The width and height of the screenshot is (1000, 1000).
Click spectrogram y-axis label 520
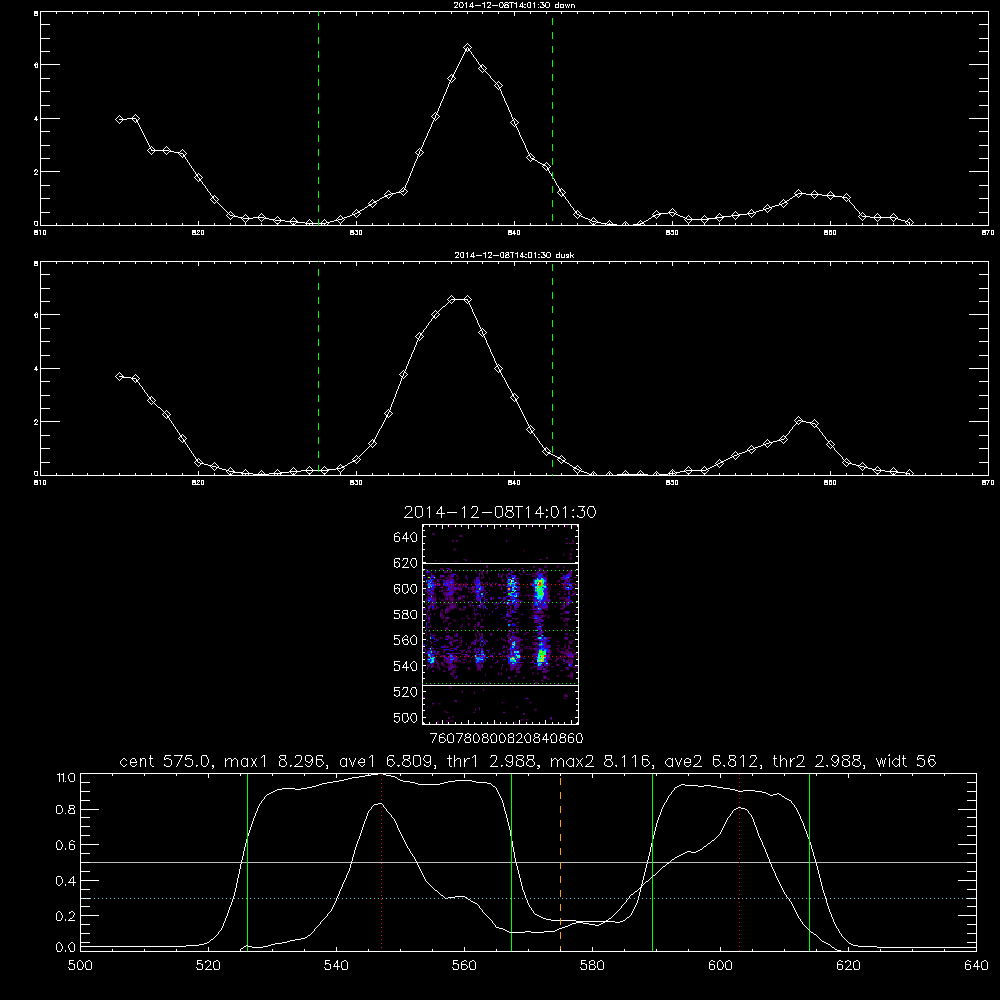(x=405, y=692)
